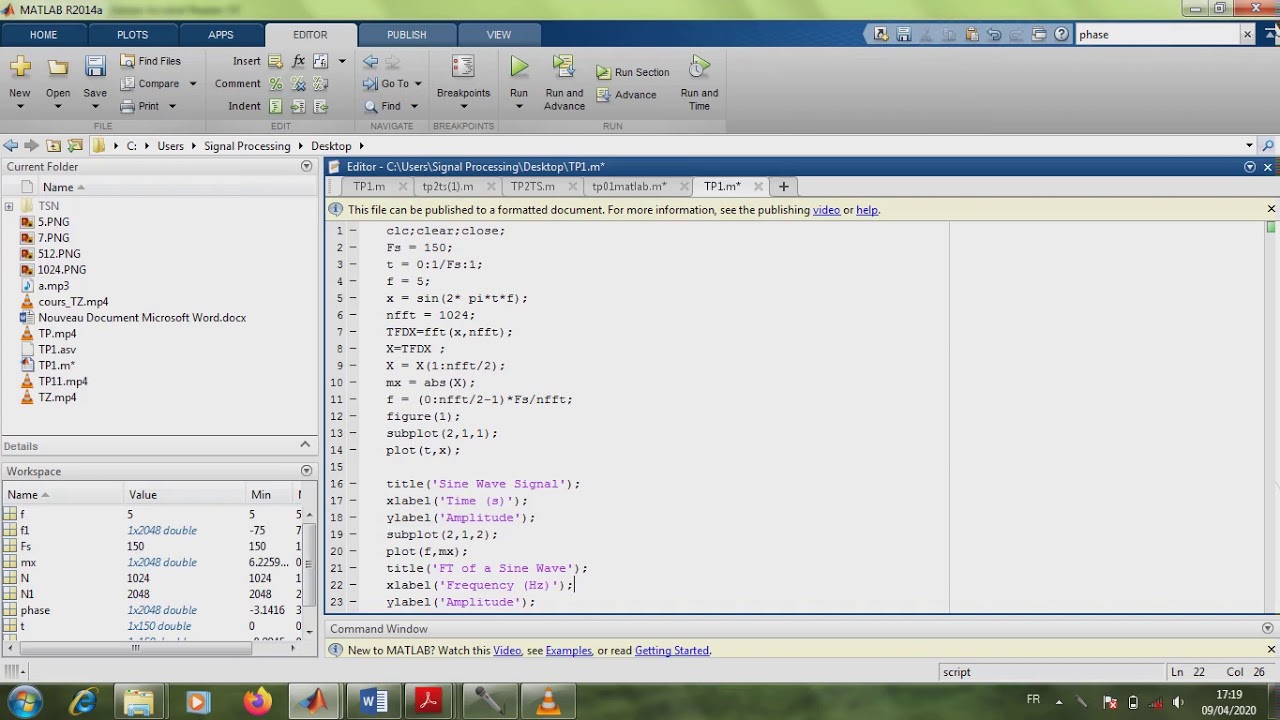Viewport: 1280px width, 720px height.
Task: Open Firefox from the taskbar
Action: 257,701
